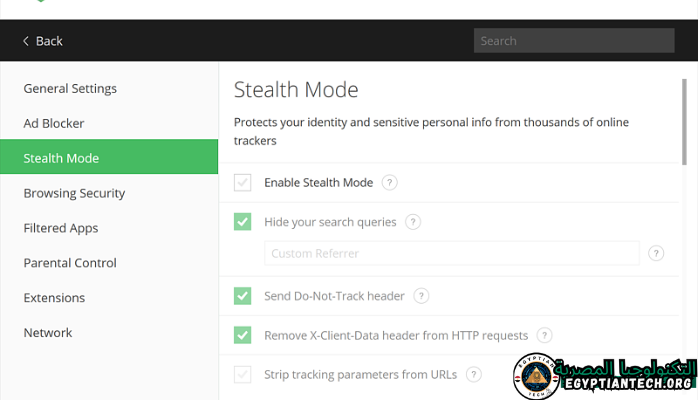The width and height of the screenshot is (698, 400).
Task: Click the Back arrow chevron
Action: click(x=25, y=41)
